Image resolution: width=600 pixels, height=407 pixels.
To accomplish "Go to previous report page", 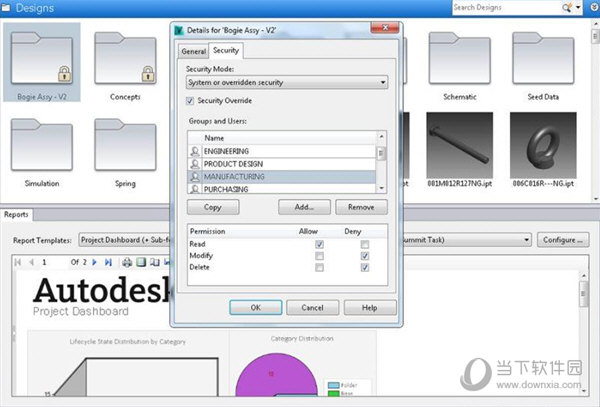I will pyautogui.click(x=31, y=262).
